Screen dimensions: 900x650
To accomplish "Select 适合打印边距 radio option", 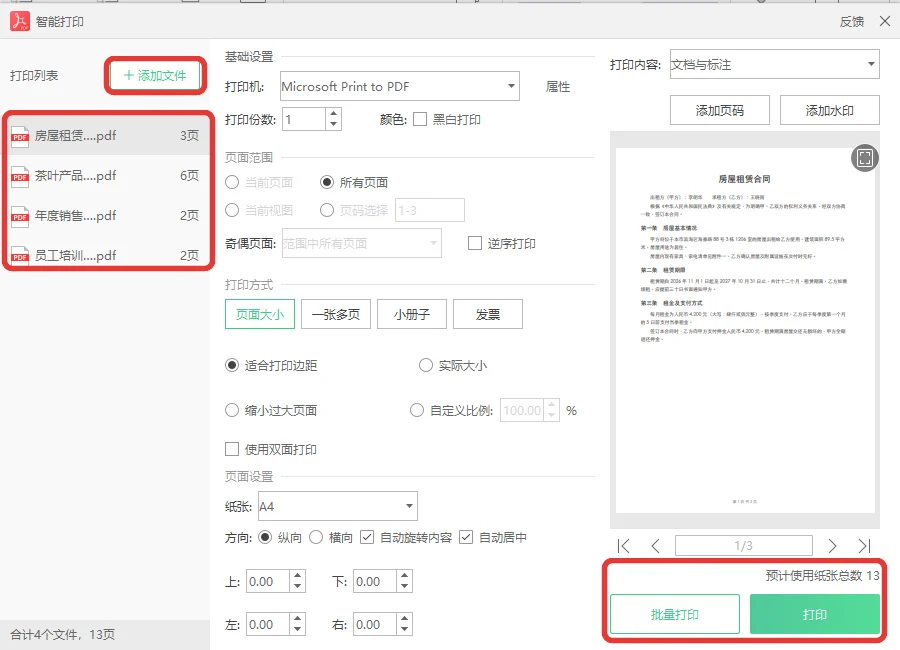I will click(x=232, y=365).
